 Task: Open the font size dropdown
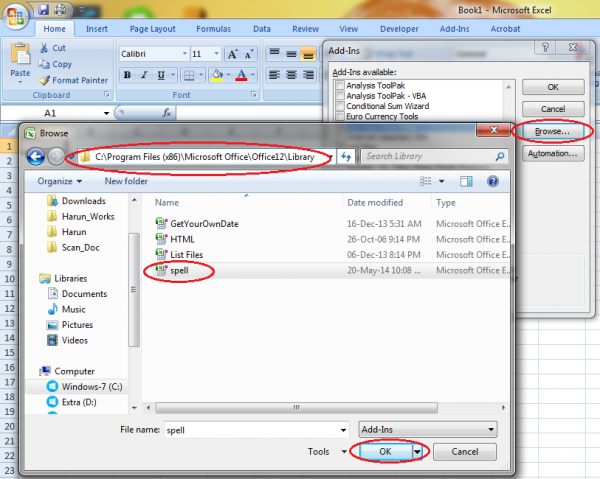217,54
